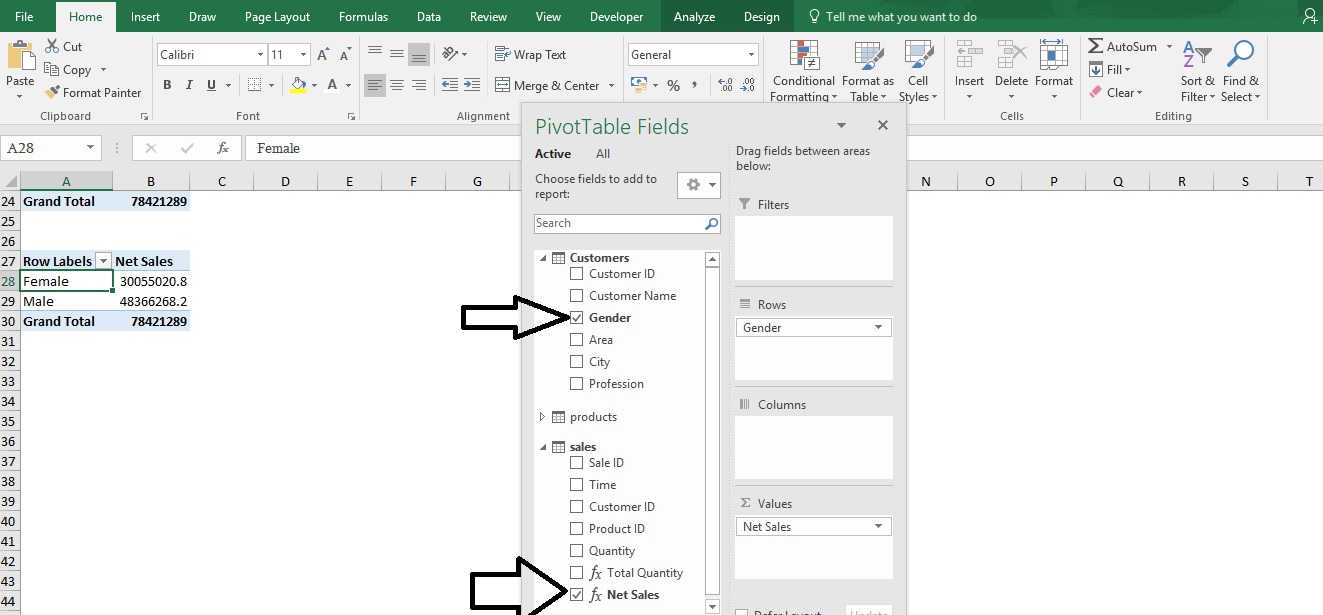Image resolution: width=1323 pixels, height=615 pixels.
Task: Uncheck the Gender field checkbox
Action: 576,317
